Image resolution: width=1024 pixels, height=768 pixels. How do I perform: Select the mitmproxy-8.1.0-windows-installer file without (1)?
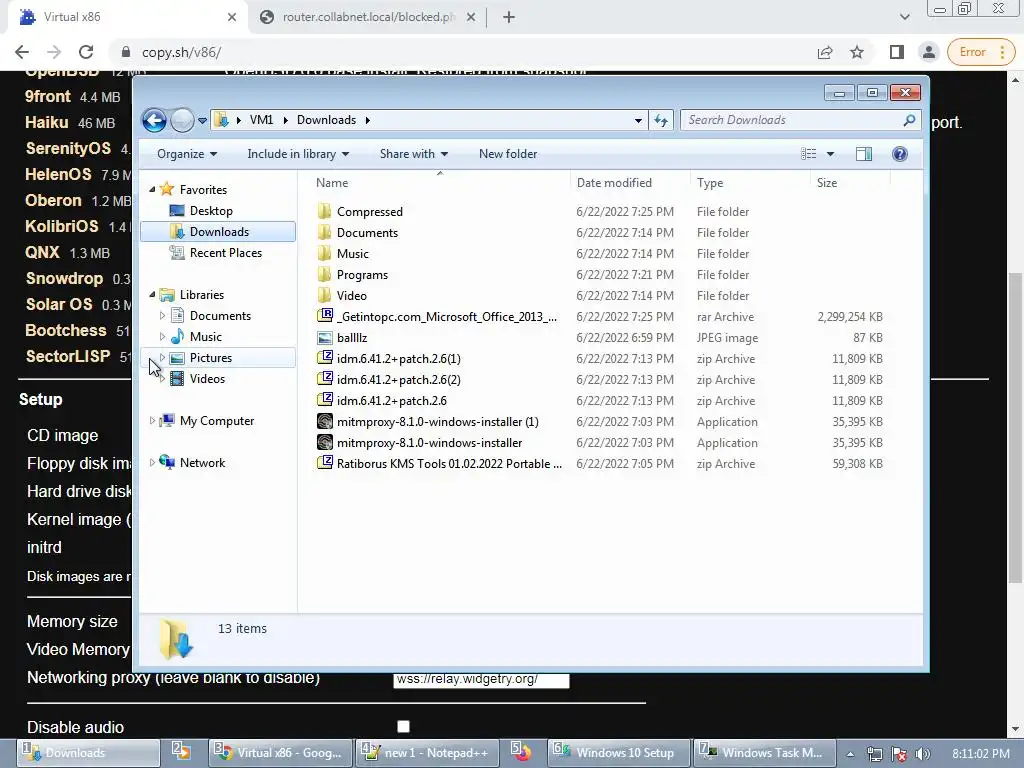pos(429,443)
